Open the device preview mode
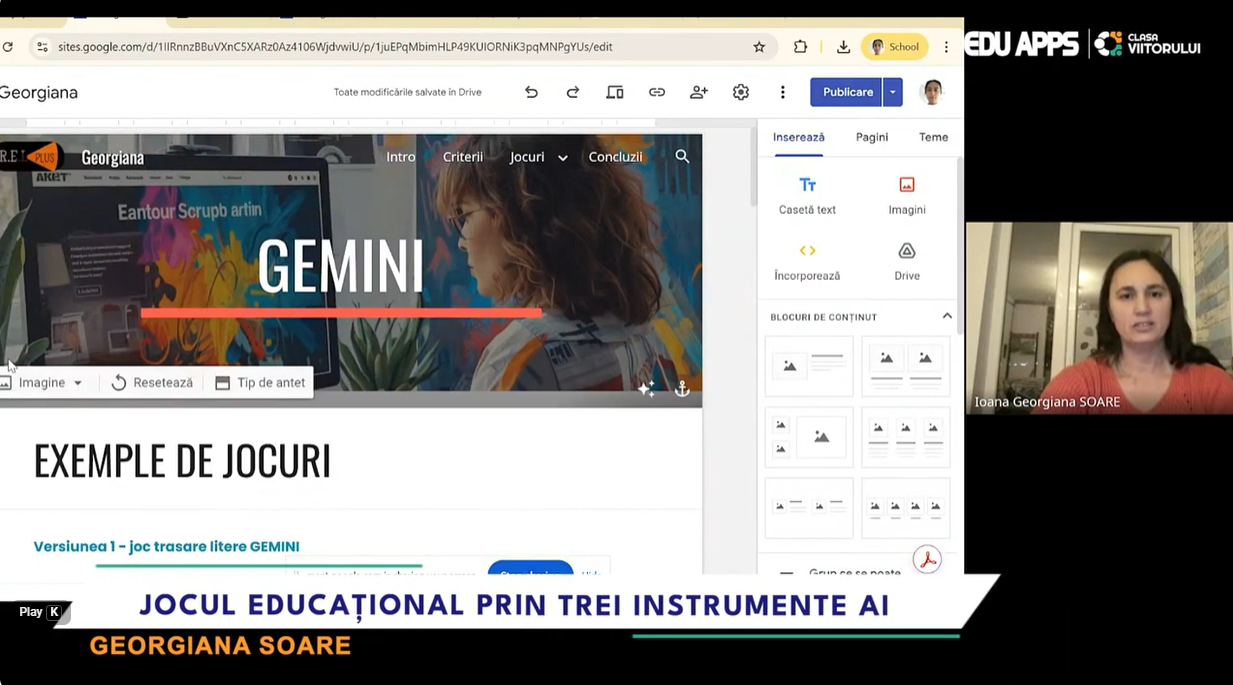The width and height of the screenshot is (1233, 685). coord(615,92)
